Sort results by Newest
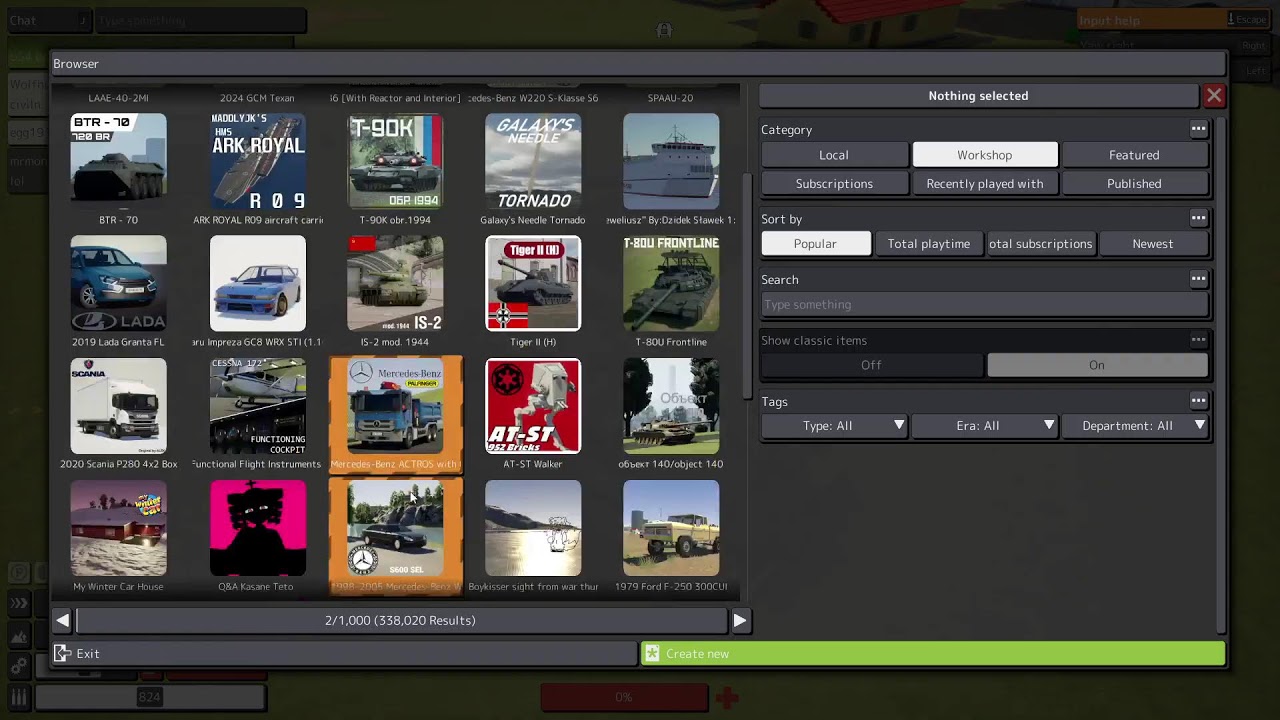This screenshot has height=720, width=1280. click(1153, 244)
